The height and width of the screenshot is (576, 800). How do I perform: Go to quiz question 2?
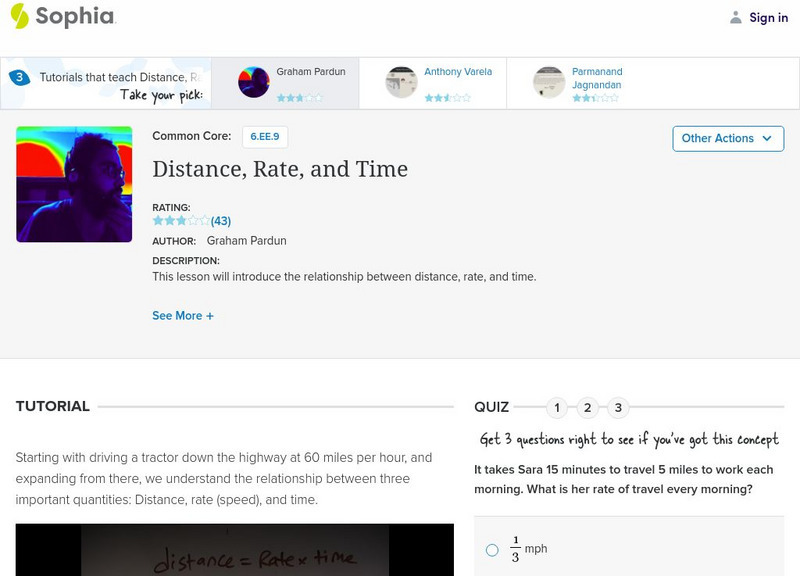coord(587,408)
